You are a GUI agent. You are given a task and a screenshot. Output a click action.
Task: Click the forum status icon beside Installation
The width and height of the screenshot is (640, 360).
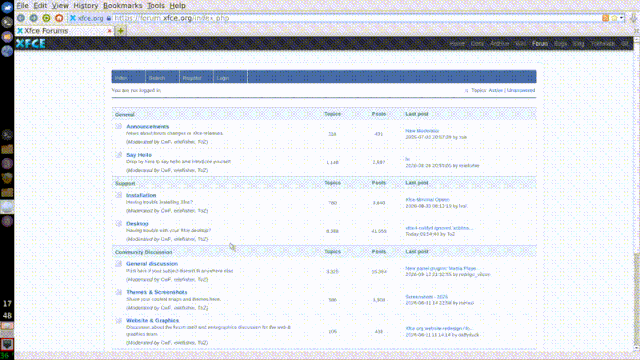pos(118,195)
